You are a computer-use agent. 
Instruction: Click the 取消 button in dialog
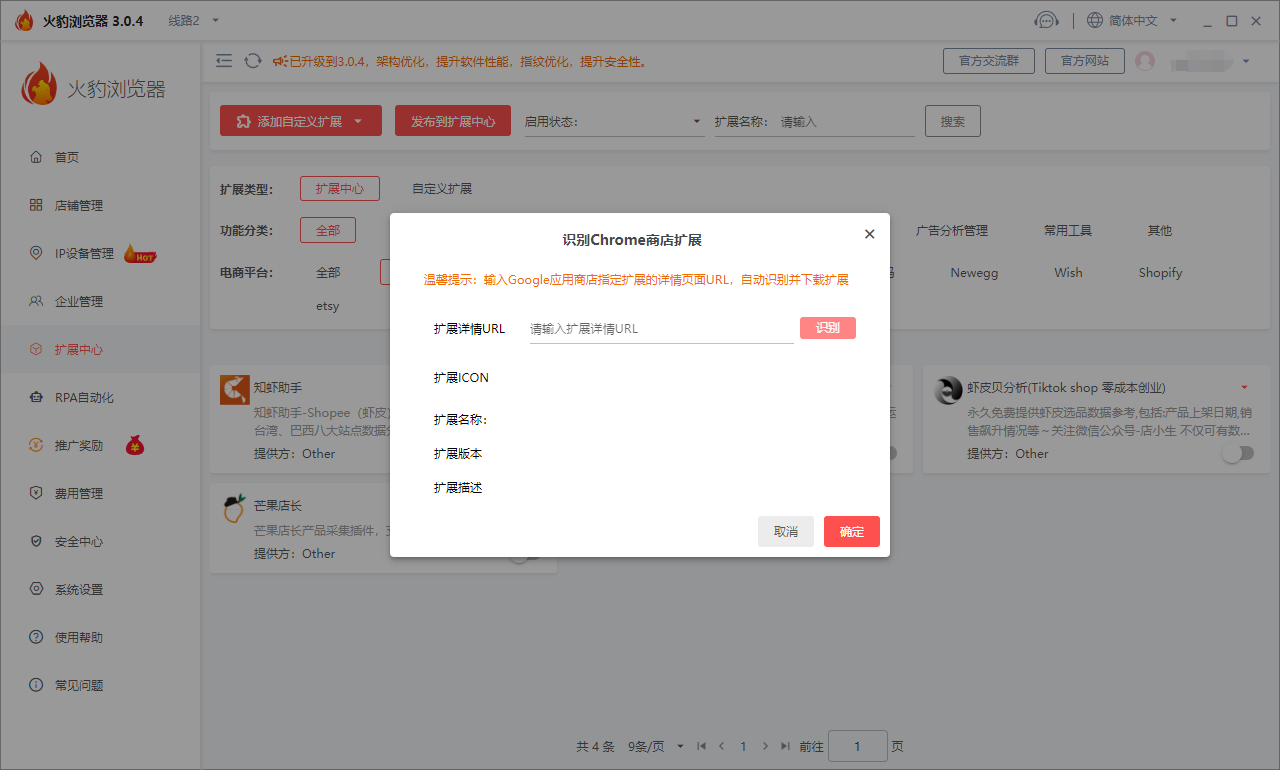click(785, 532)
